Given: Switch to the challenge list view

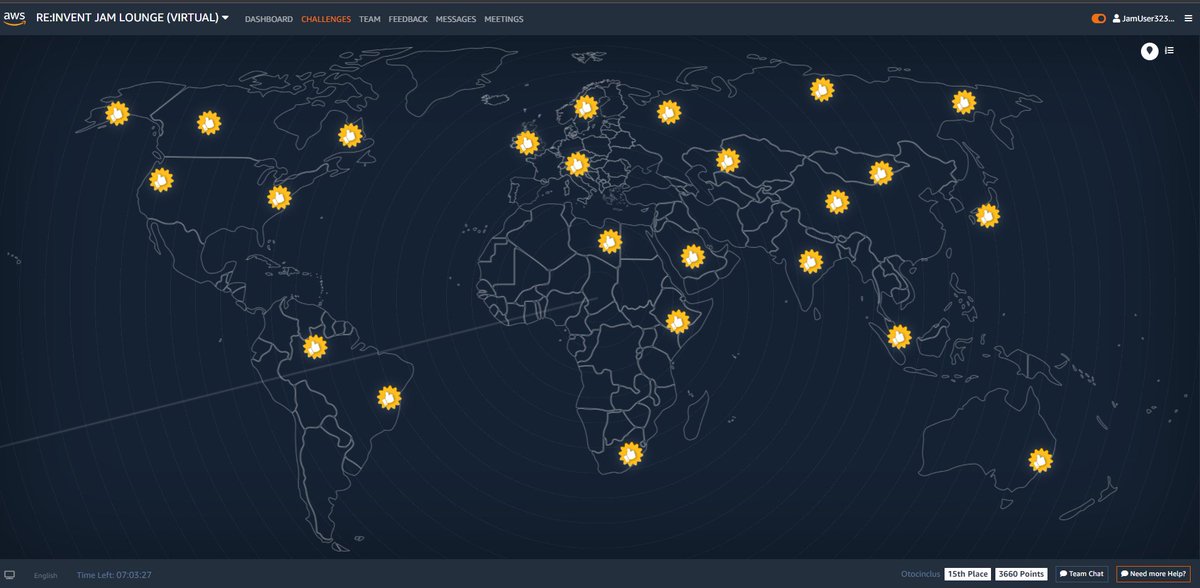Looking at the screenshot, I should coord(1170,51).
